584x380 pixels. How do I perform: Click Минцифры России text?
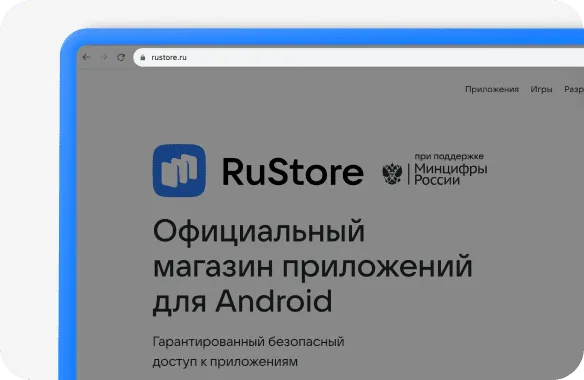point(451,174)
